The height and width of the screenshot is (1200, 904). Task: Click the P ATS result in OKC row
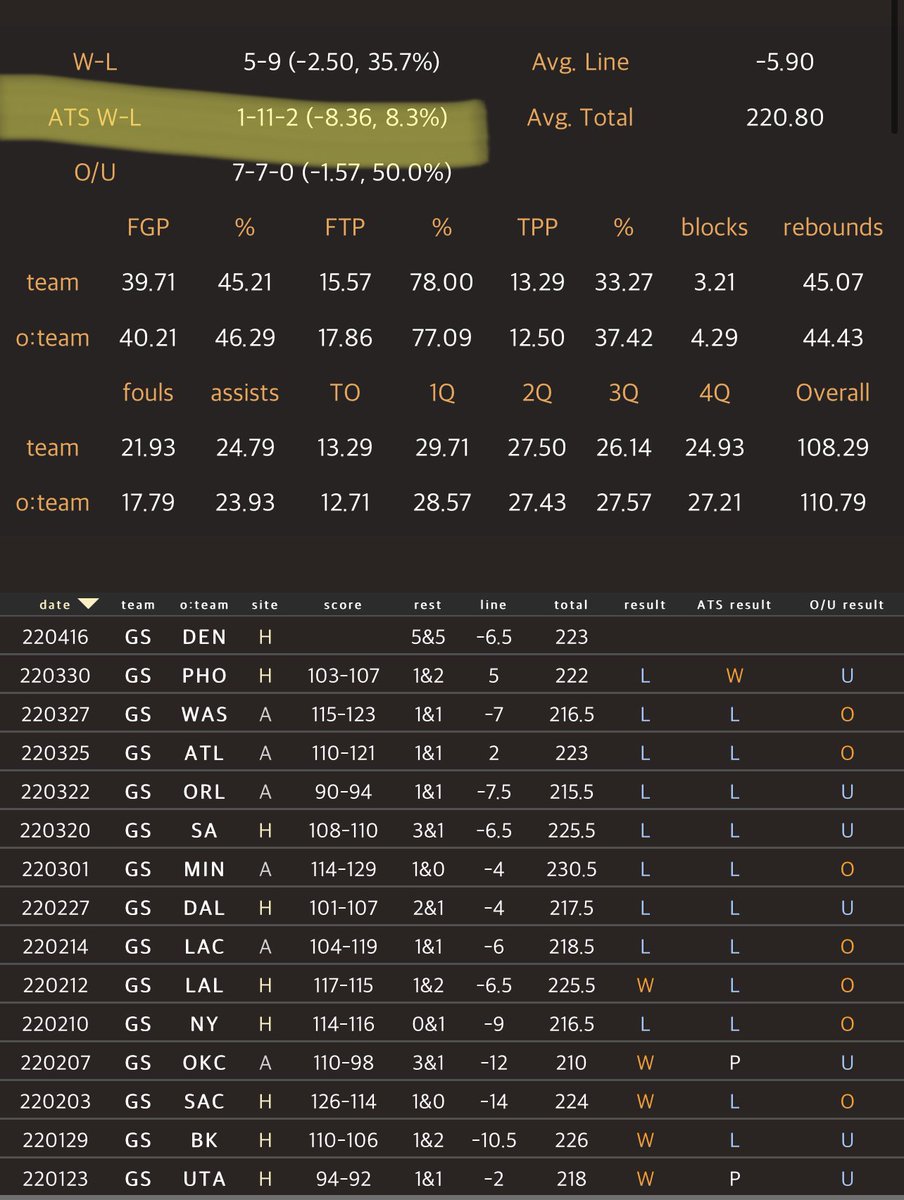tap(734, 1063)
